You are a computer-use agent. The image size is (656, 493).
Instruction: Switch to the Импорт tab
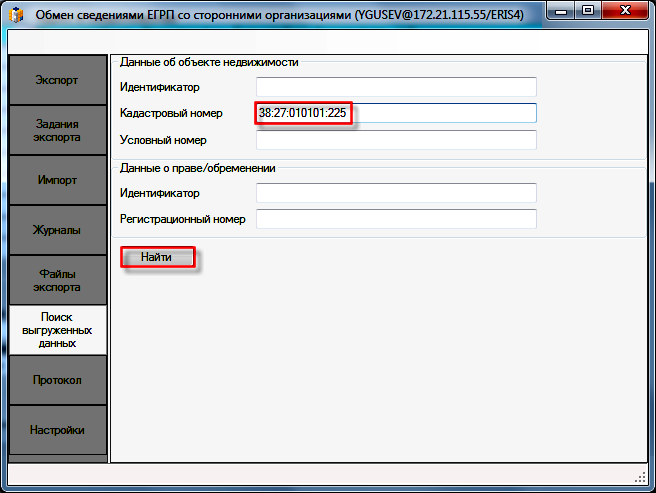point(58,180)
